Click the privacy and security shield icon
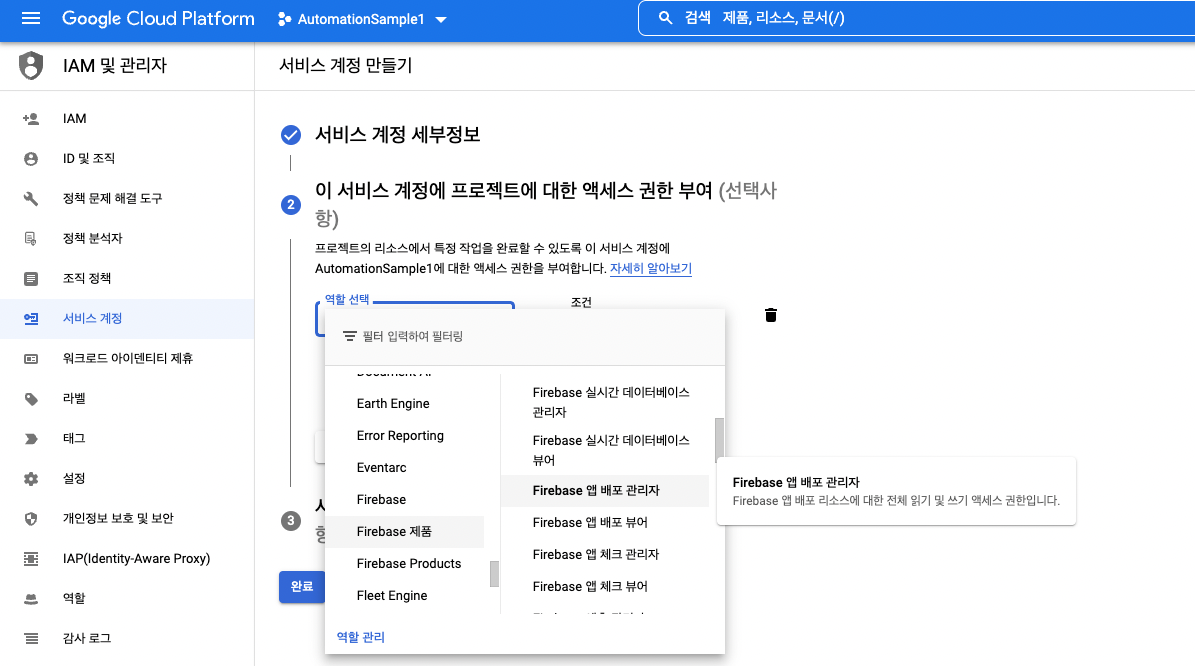The image size is (1195, 666). tap(30, 519)
